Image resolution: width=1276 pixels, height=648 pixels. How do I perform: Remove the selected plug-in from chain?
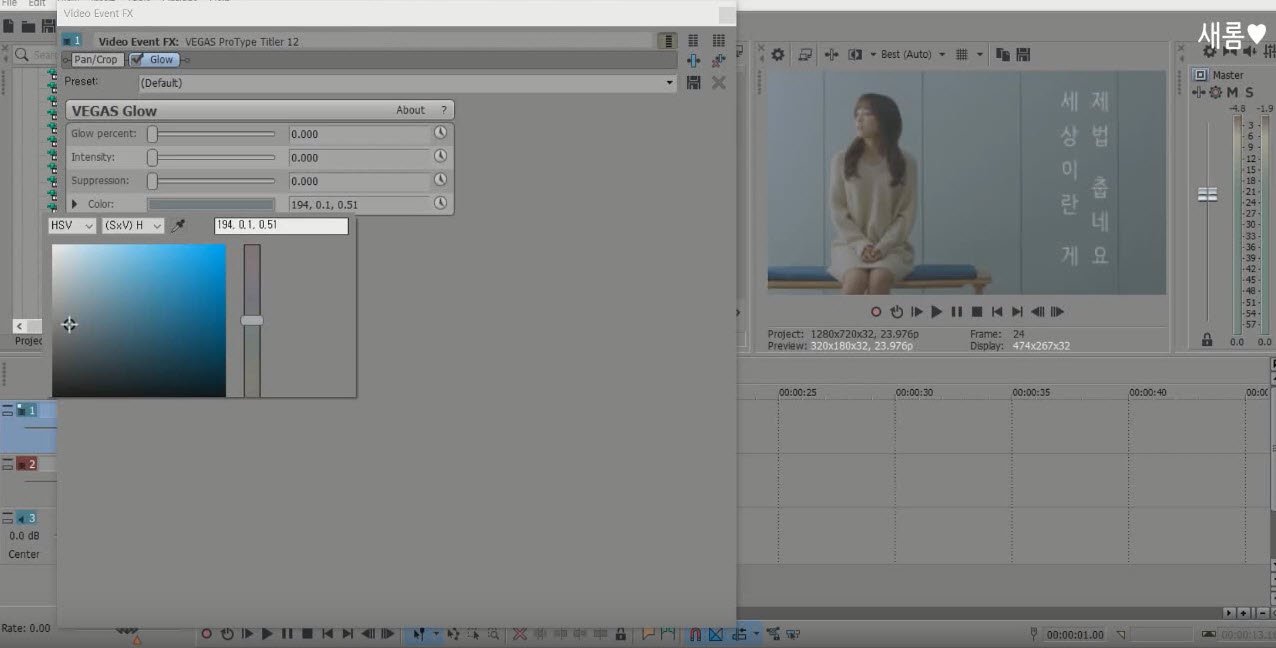point(718,61)
